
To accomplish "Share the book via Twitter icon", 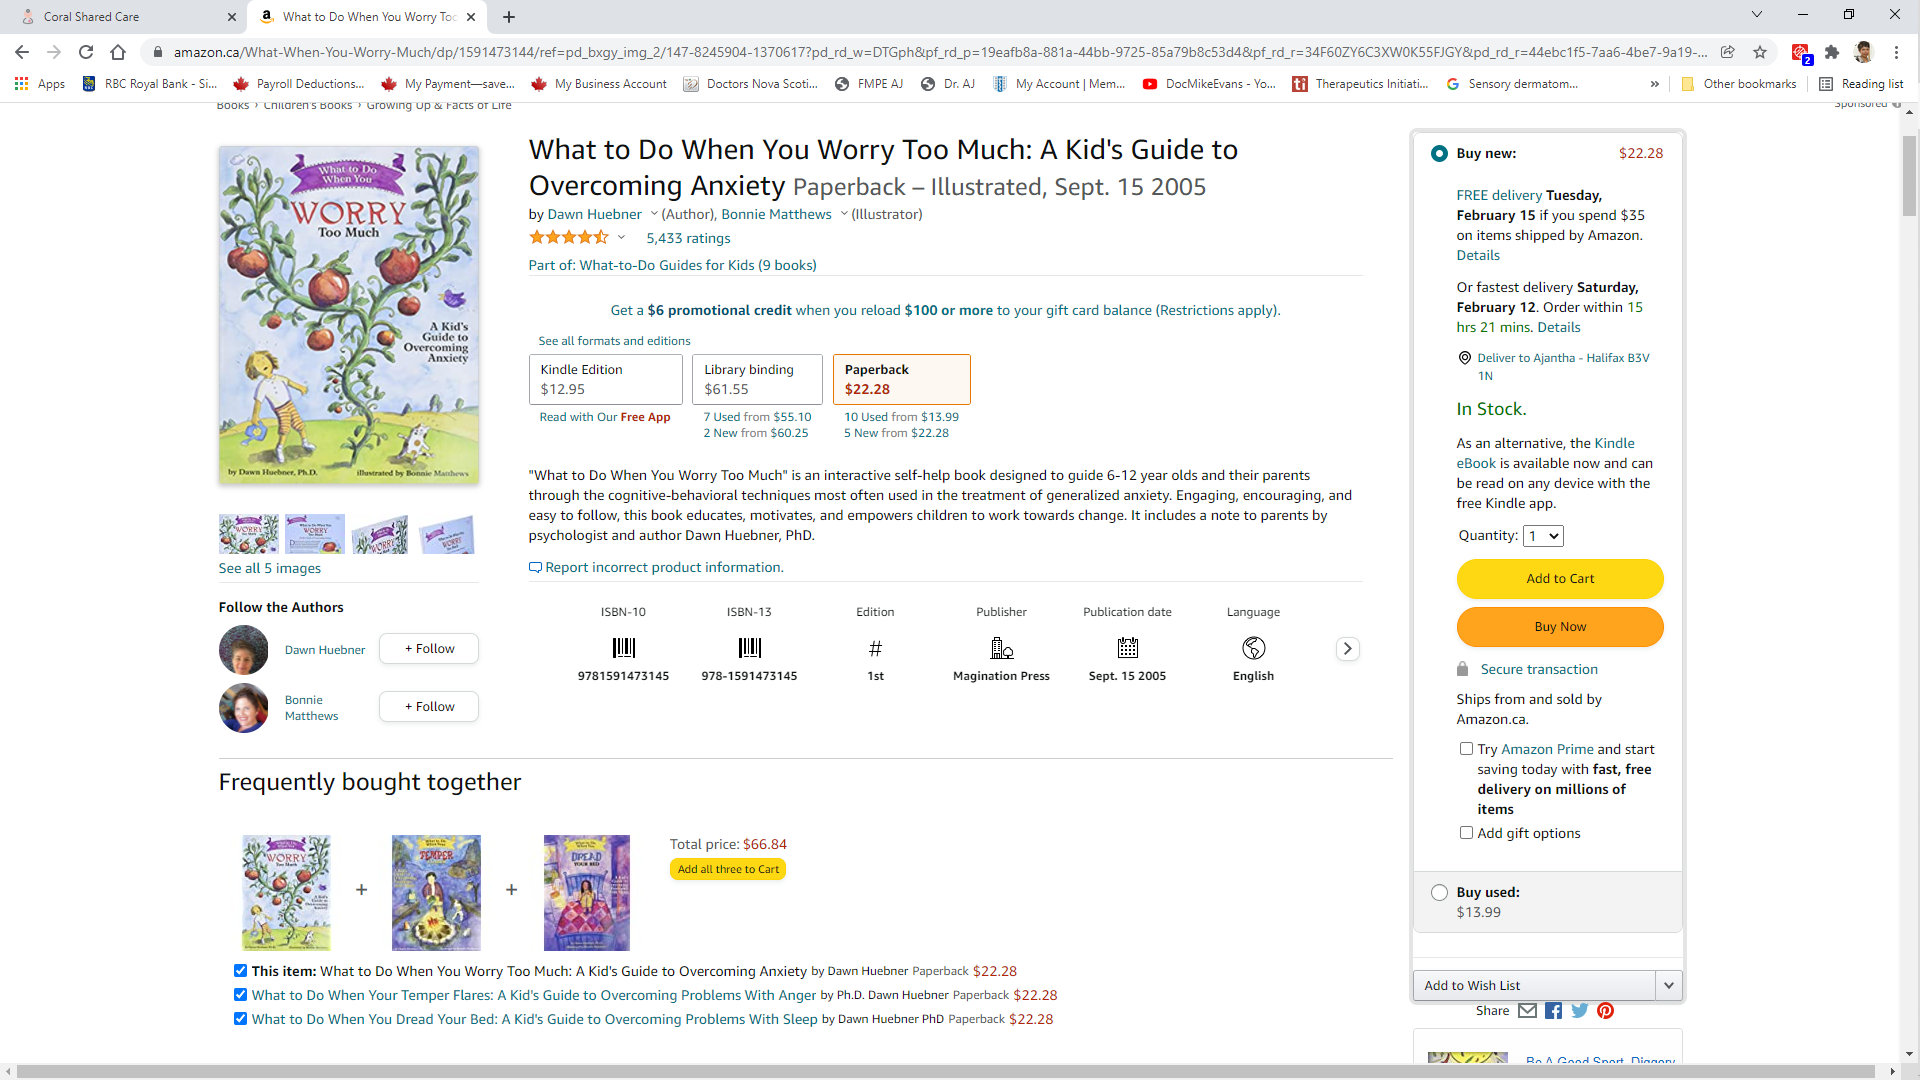I will pos(1580,1011).
